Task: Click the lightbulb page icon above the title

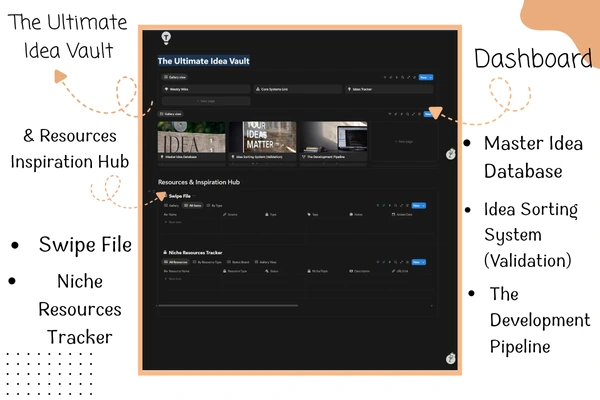Action: pyautogui.click(x=166, y=38)
